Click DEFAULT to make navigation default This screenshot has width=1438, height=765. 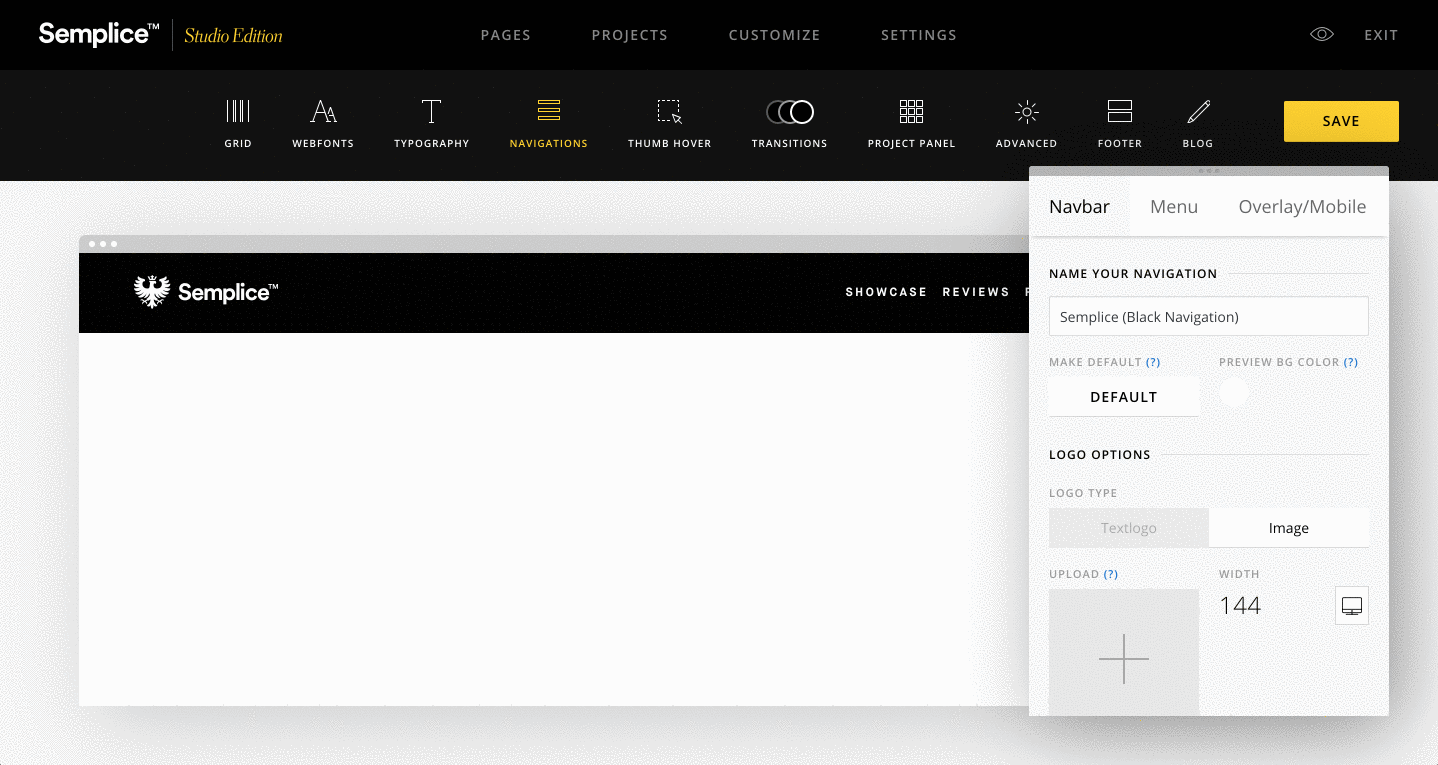pyautogui.click(x=1123, y=396)
